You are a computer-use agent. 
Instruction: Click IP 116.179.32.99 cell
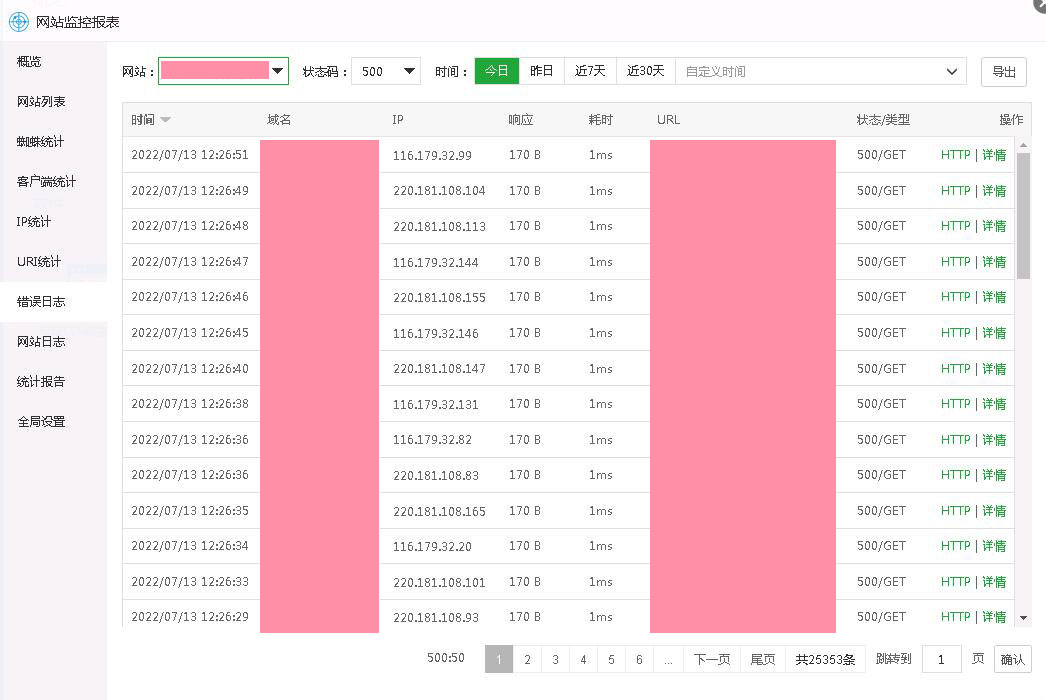click(x=432, y=155)
